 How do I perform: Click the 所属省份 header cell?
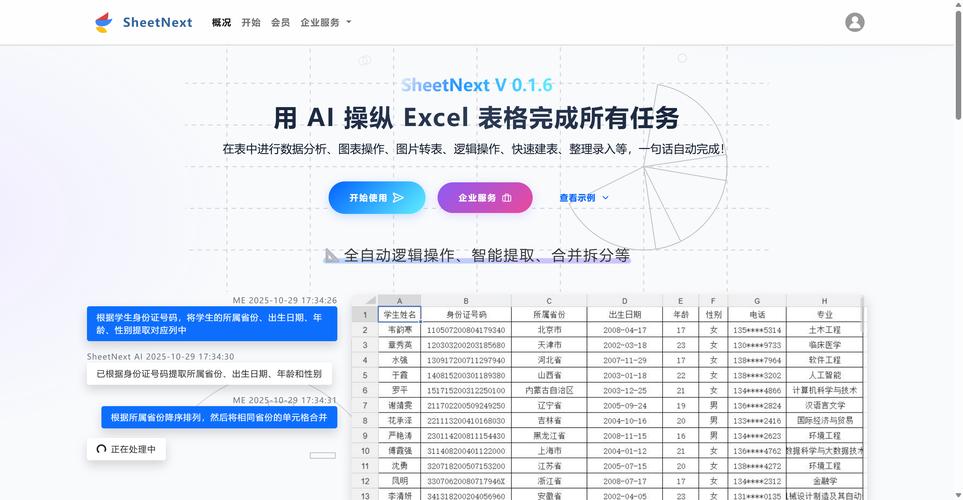tap(549, 314)
